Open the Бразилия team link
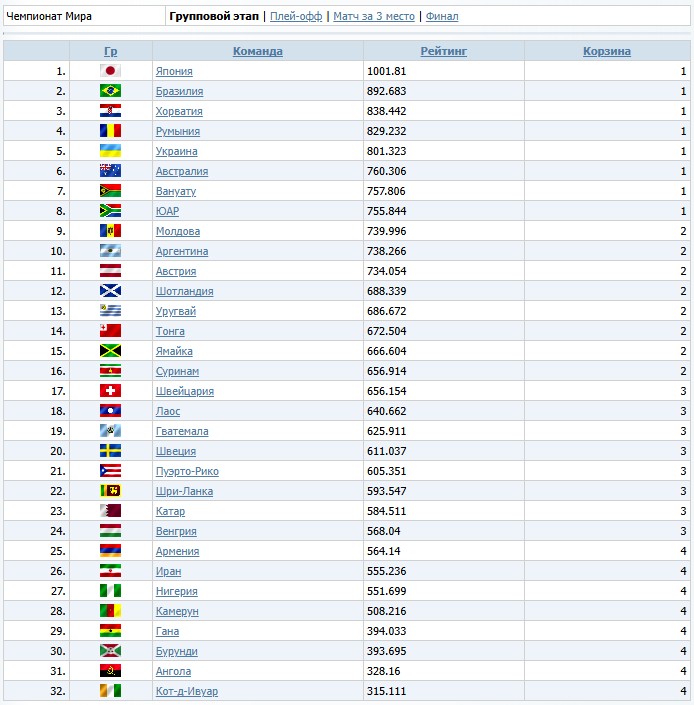Image resolution: width=694 pixels, height=705 pixels. (179, 91)
